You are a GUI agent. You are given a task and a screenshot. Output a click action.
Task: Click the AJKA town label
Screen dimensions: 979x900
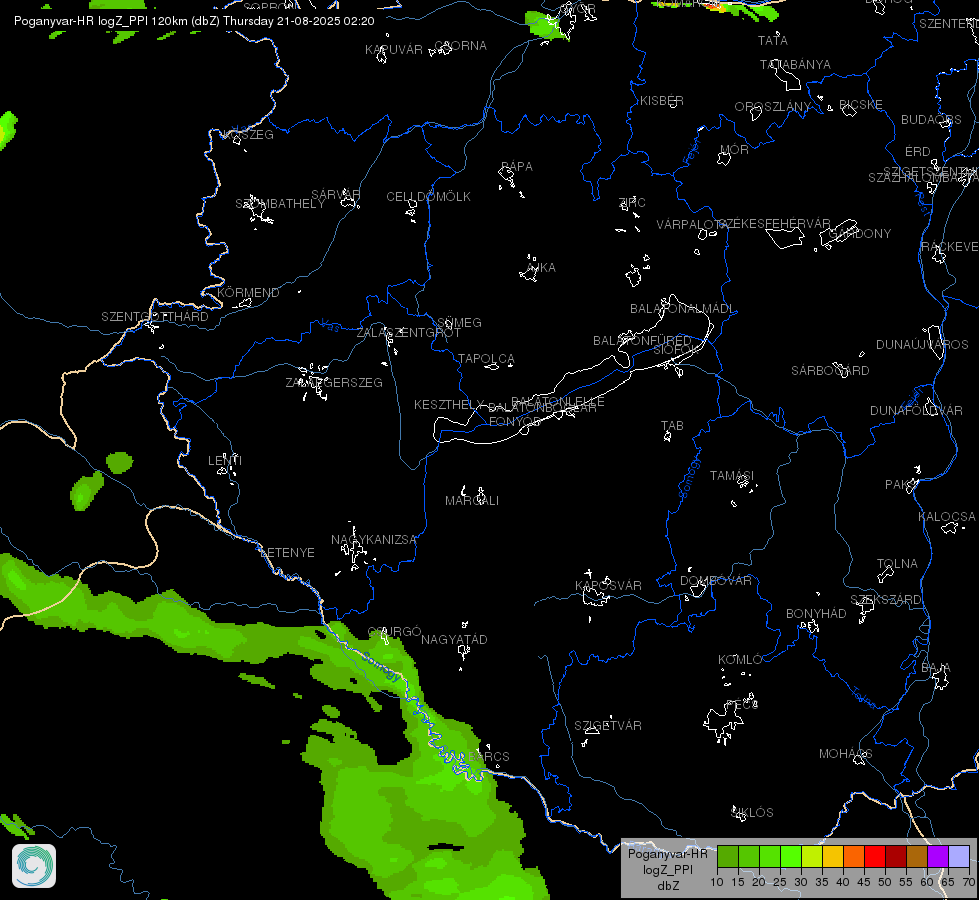[x=541, y=268]
